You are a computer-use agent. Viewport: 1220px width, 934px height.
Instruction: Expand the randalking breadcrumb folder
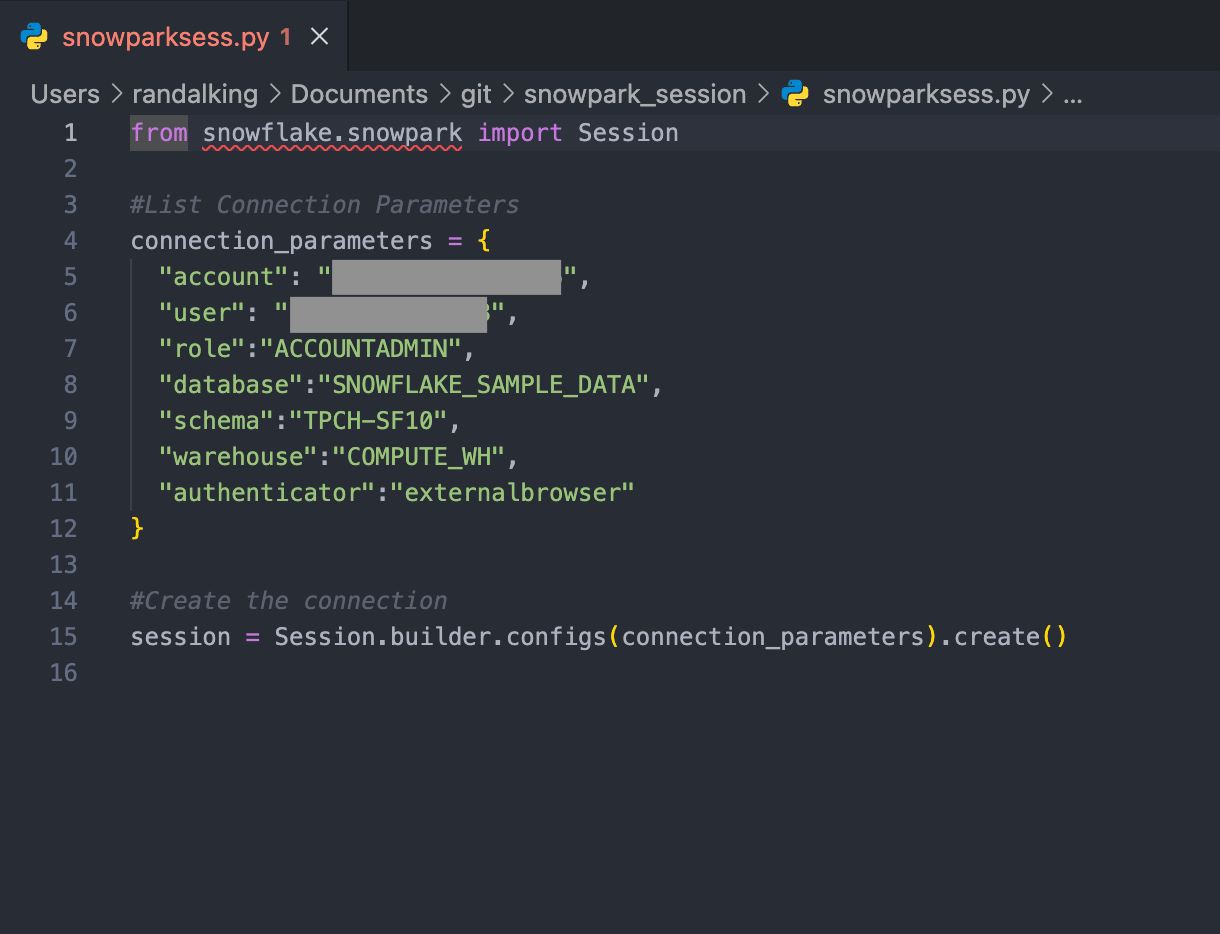(x=194, y=94)
